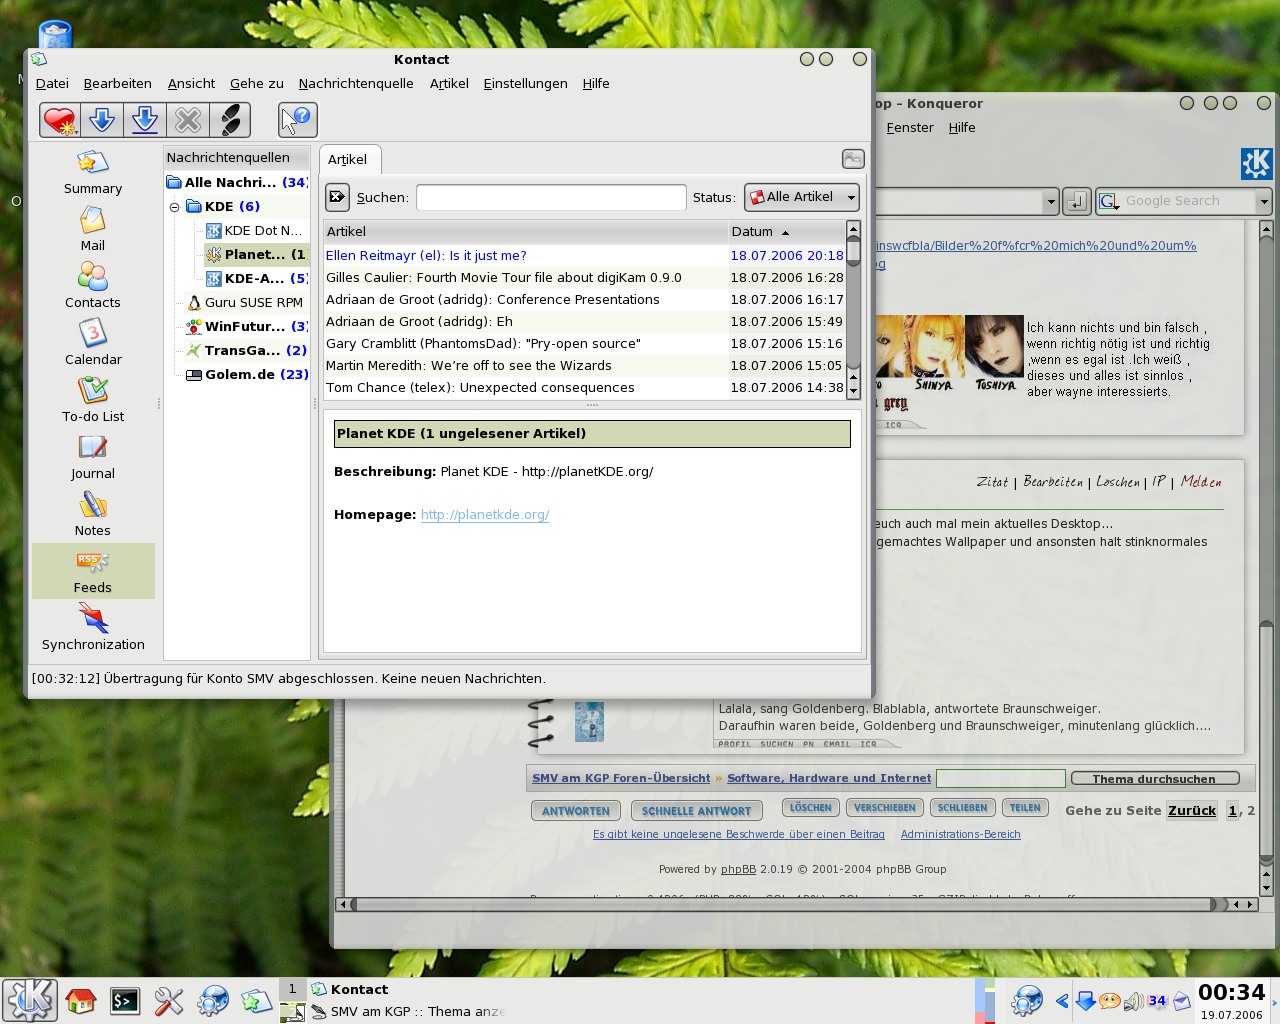Click the tab-close icon right of the Artikel tab
The width and height of the screenshot is (1280, 1024).
coord(853,159)
